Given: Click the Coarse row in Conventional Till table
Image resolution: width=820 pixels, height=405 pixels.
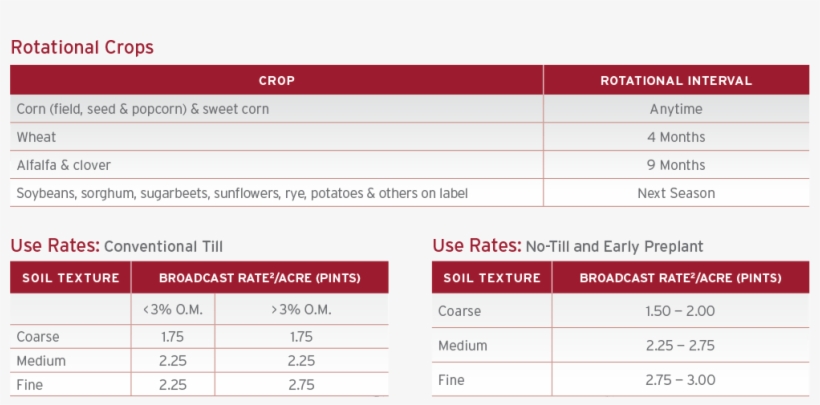Looking at the screenshot, I should [x=199, y=336].
